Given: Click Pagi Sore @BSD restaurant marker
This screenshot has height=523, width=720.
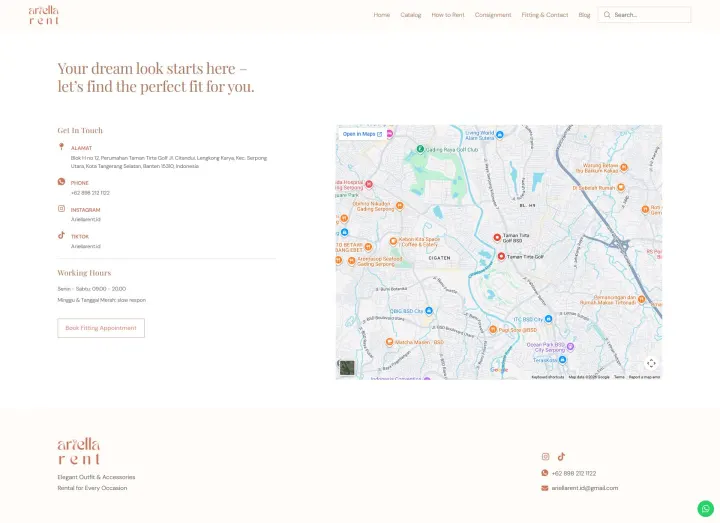Looking at the screenshot, I should tap(493, 329).
